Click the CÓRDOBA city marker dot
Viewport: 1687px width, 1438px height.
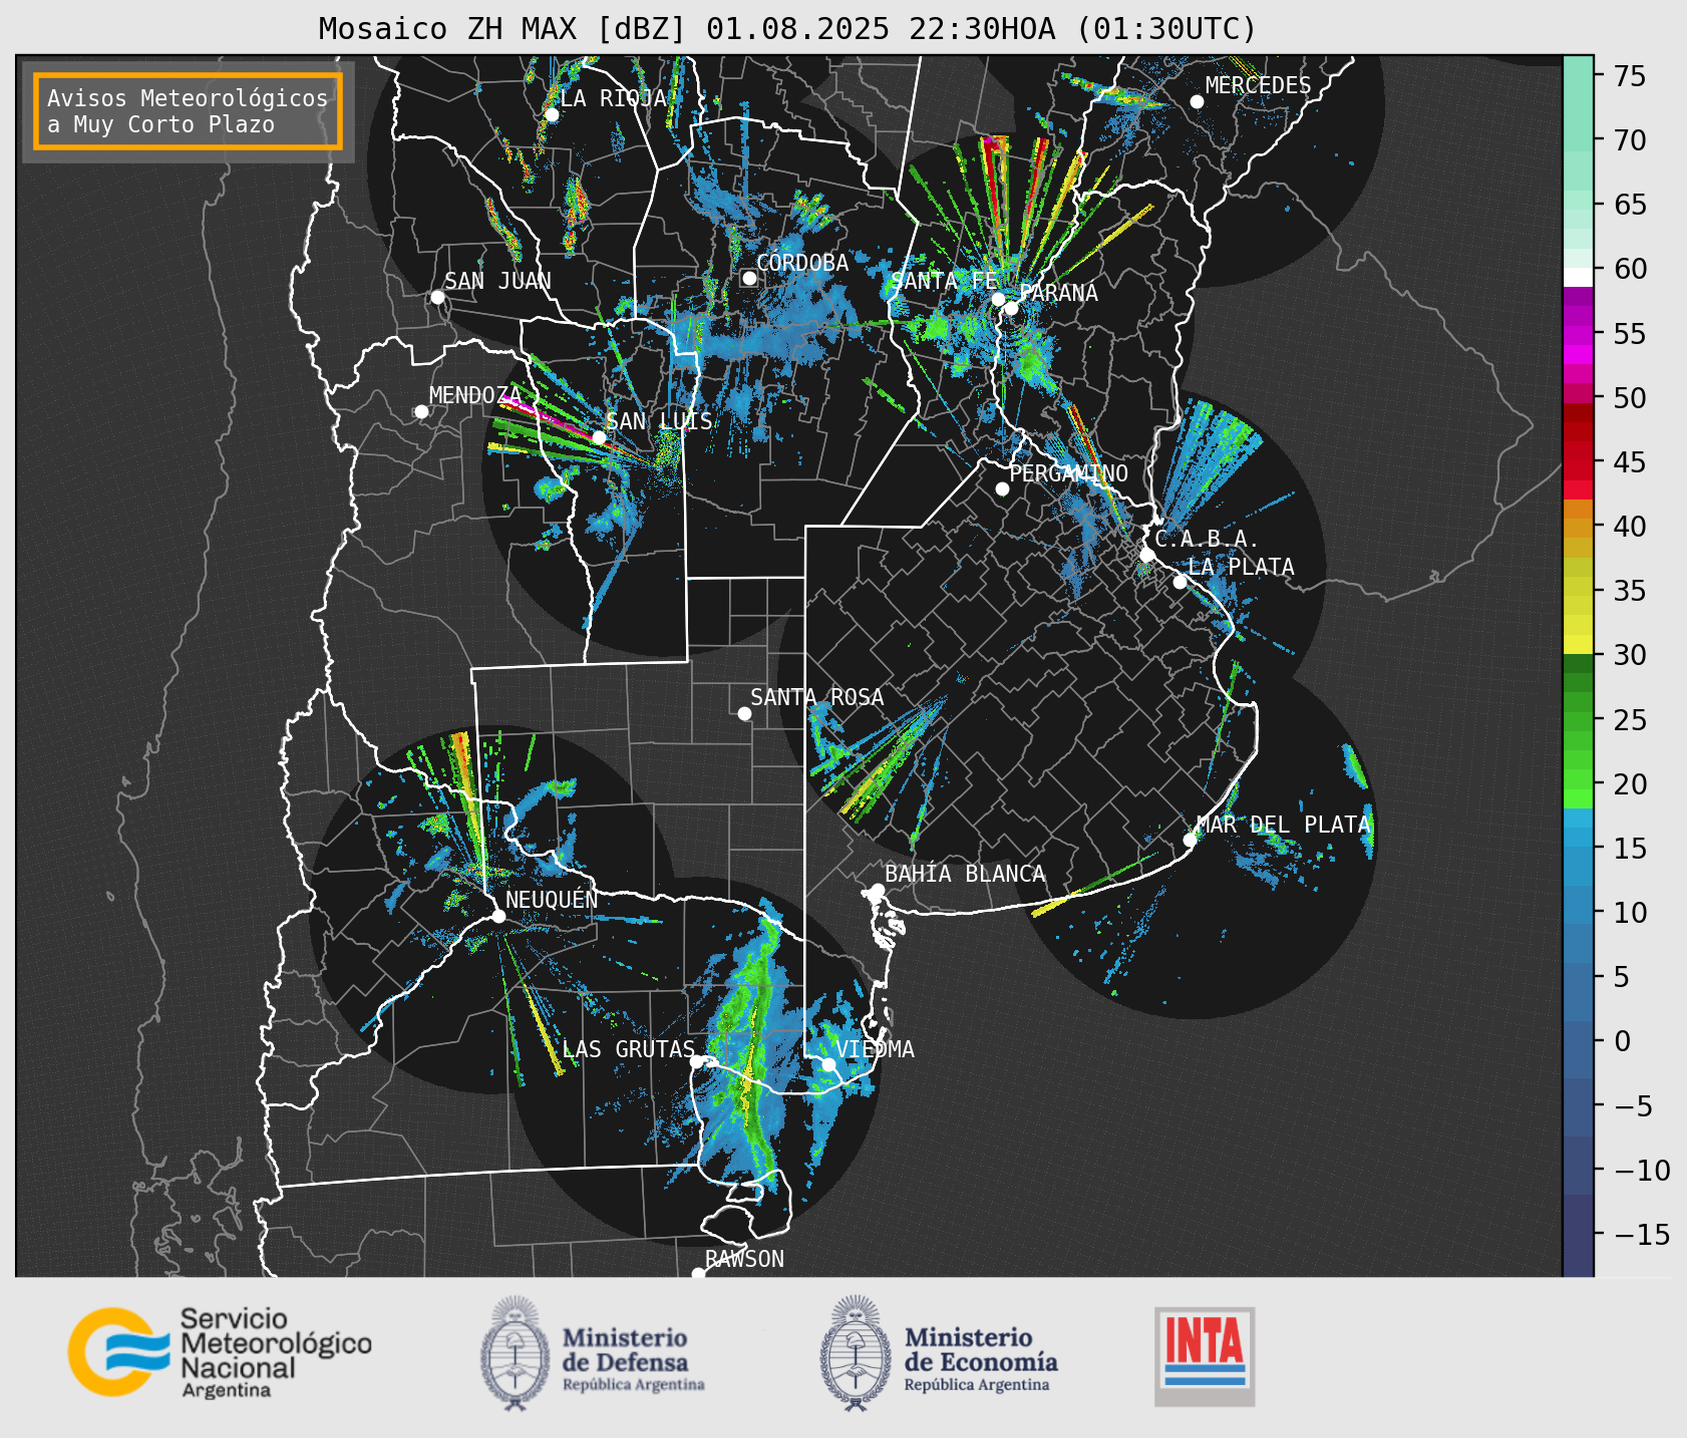click(749, 278)
